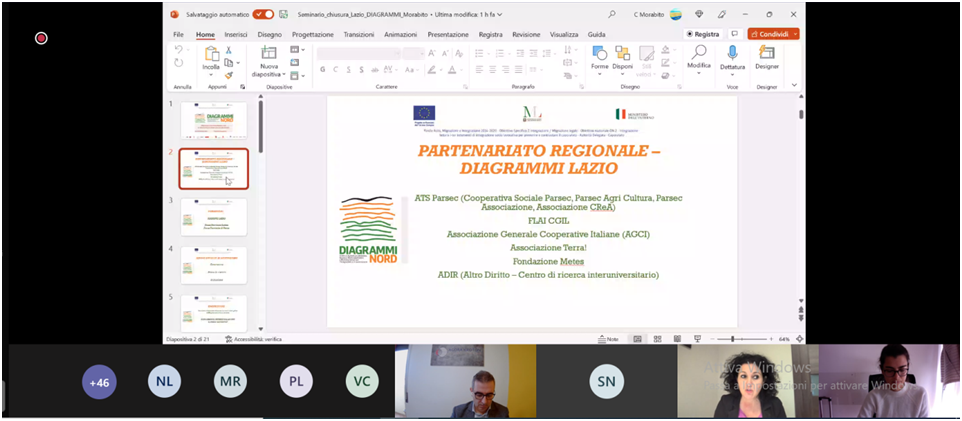Open the comments speech bubble icon
The width and height of the screenshot is (962, 421).
tap(734, 34)
